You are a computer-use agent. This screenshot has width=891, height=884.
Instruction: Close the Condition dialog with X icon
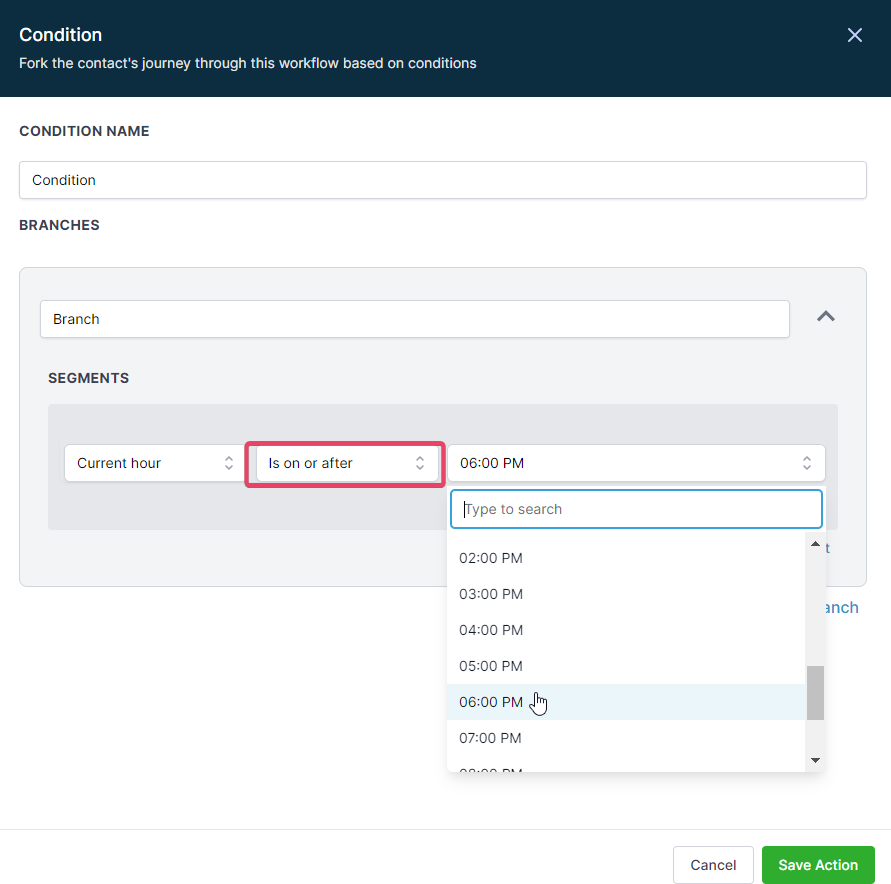[x=854, y=35]
